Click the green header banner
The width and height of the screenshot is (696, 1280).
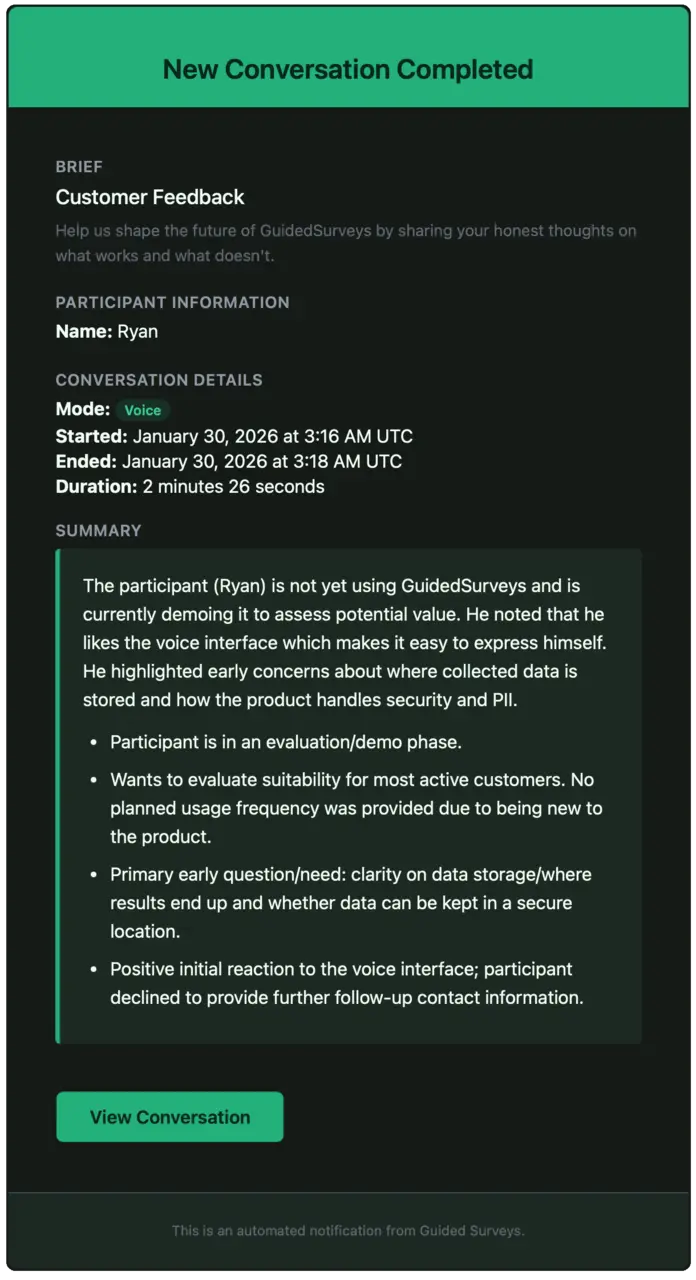348,55
